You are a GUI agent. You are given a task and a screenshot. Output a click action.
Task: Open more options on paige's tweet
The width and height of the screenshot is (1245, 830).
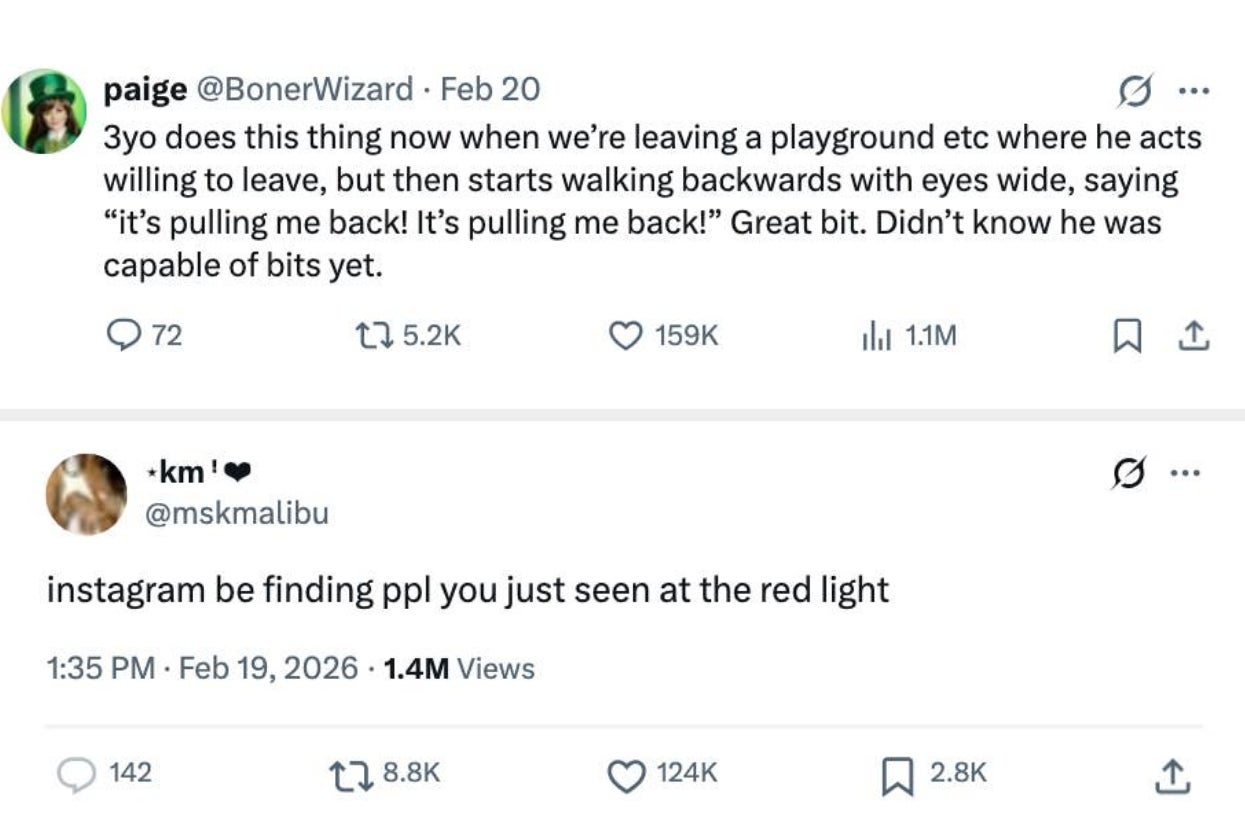(1192, 92)
